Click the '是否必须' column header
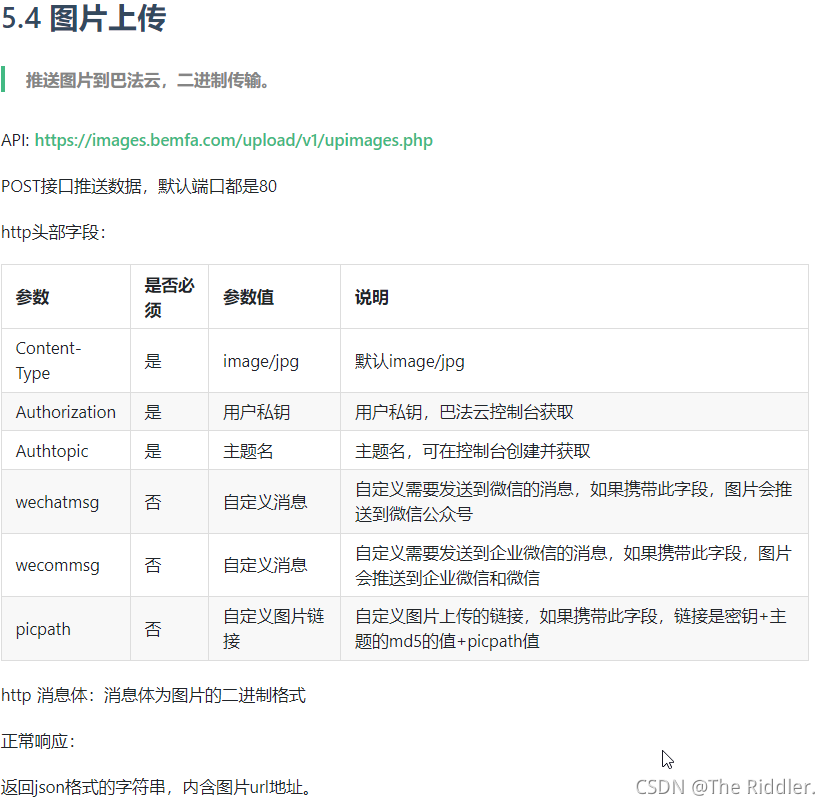This screenshot has height=805, width=830. pos(169,297)
